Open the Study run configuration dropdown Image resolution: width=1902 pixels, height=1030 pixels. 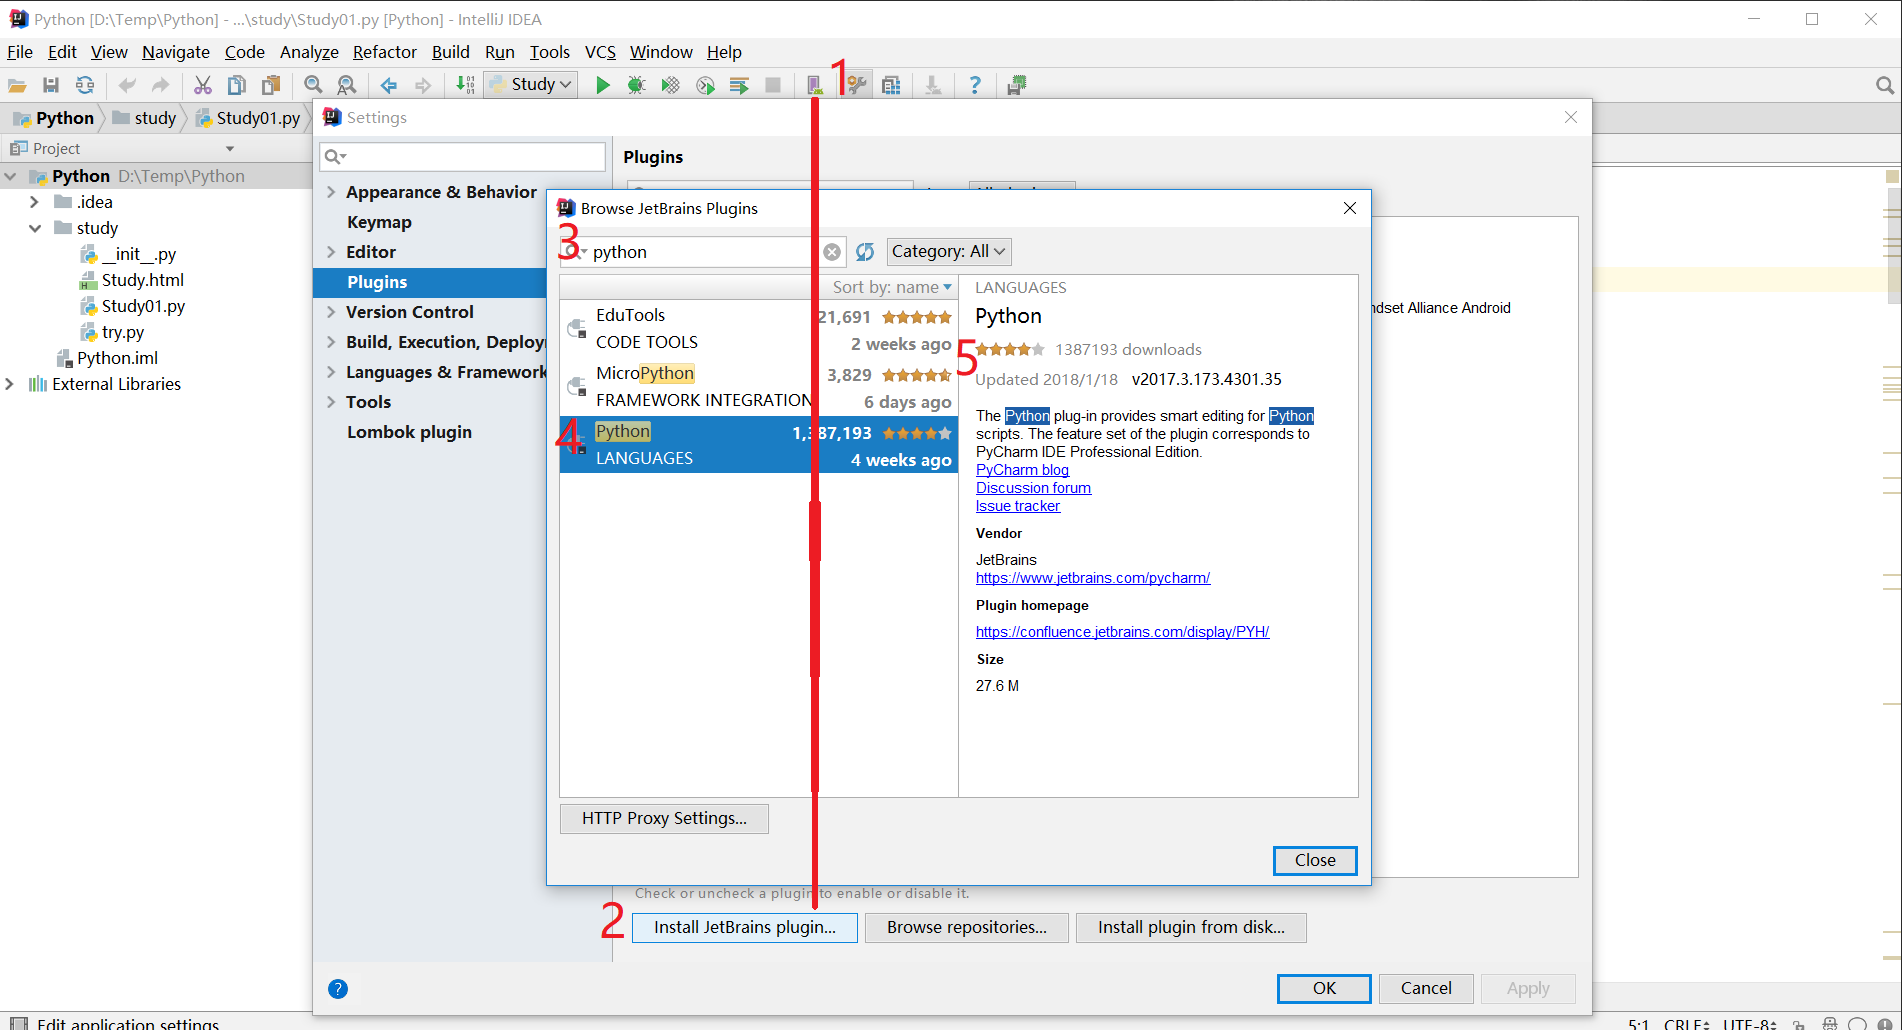pos(532,85)
